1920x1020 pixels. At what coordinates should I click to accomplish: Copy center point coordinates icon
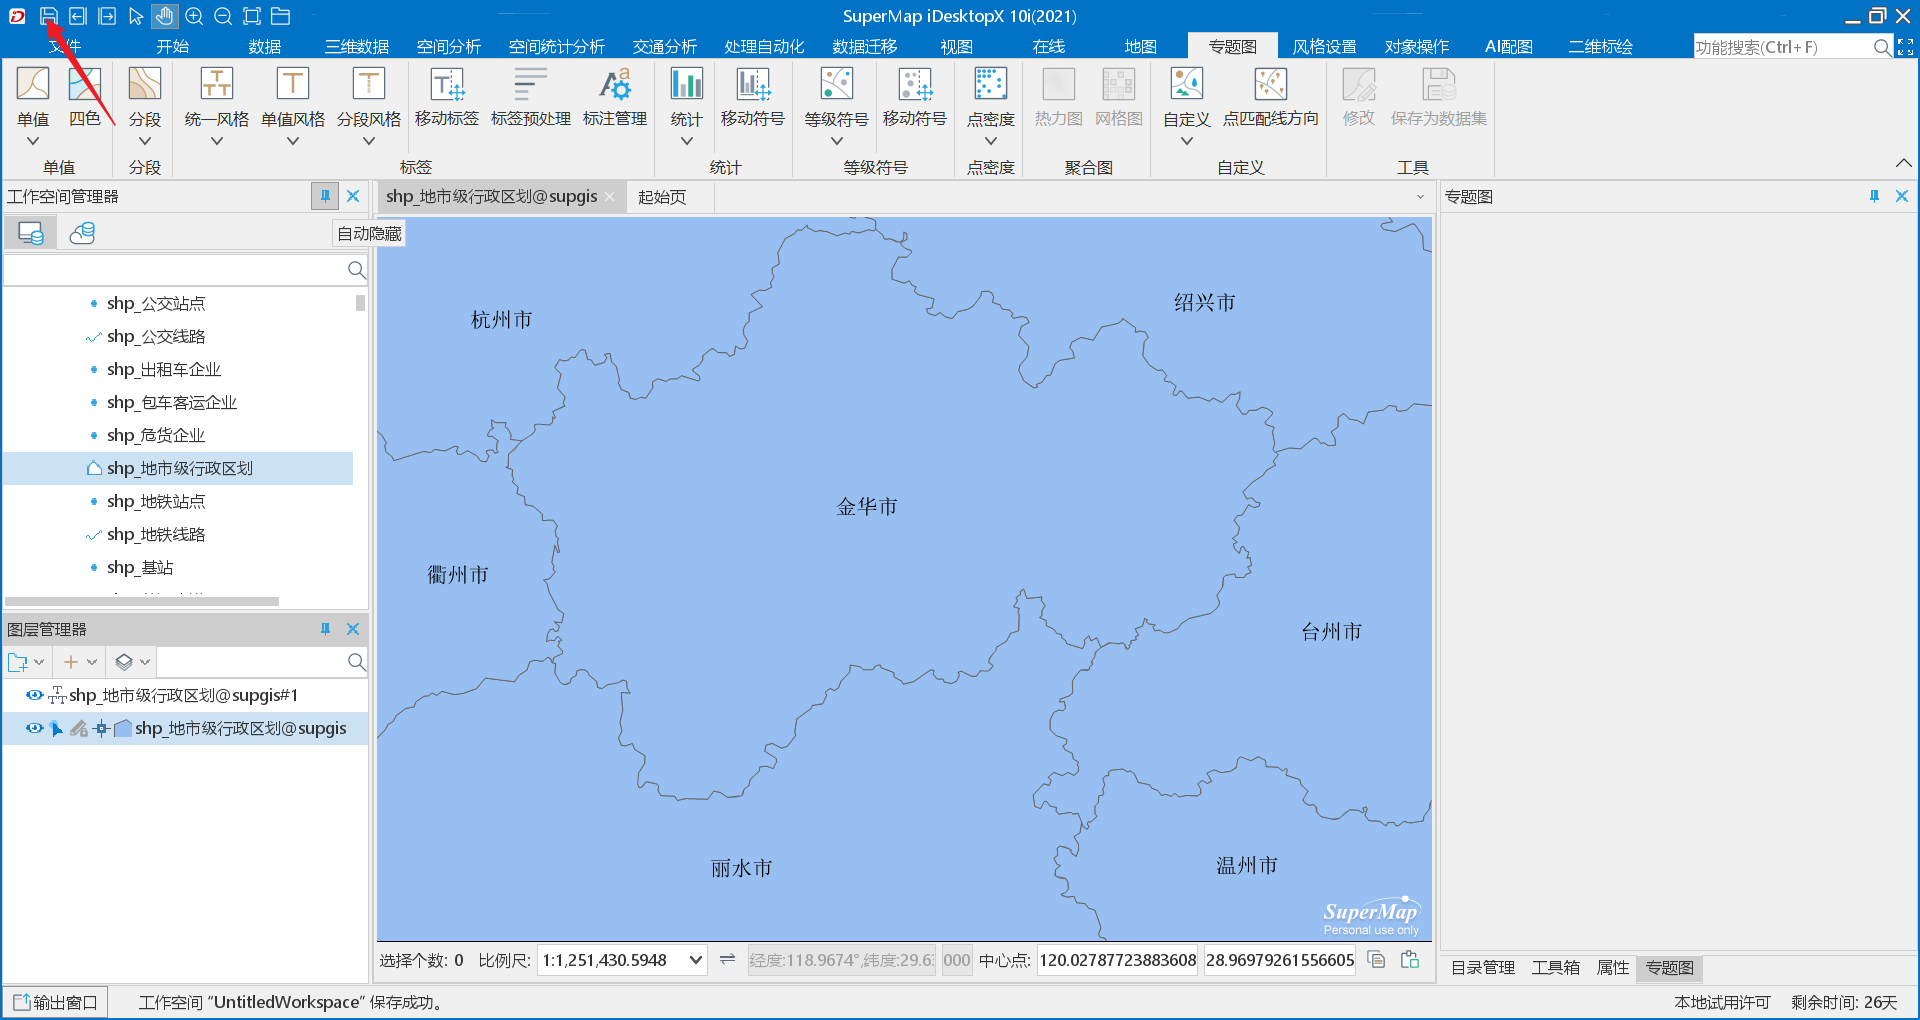pos(1377,960)
